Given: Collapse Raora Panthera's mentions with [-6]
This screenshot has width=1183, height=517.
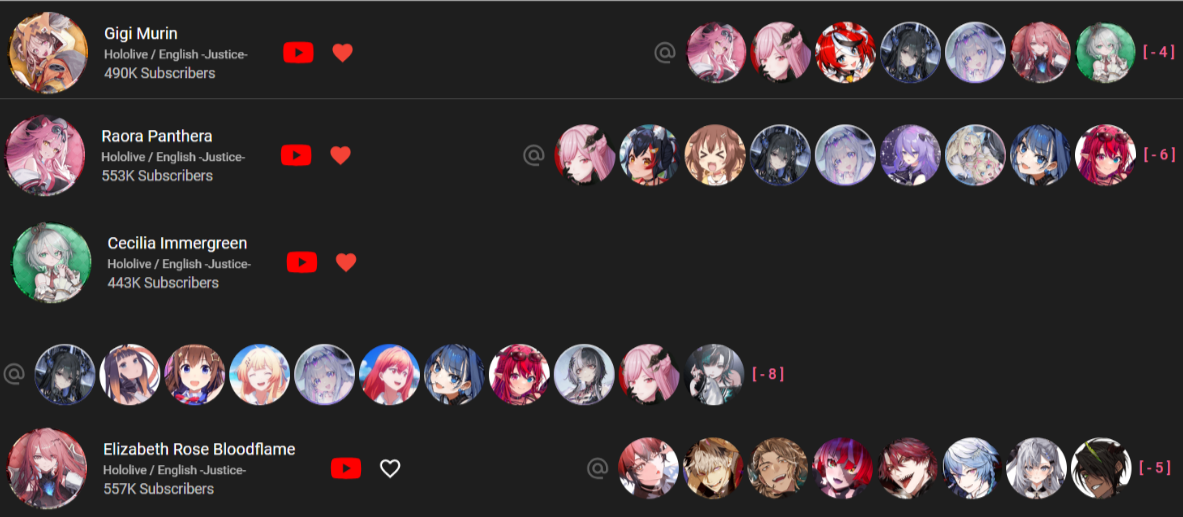Looking at the screenshot, I should pyautogui.click(x=1159, y=155).
